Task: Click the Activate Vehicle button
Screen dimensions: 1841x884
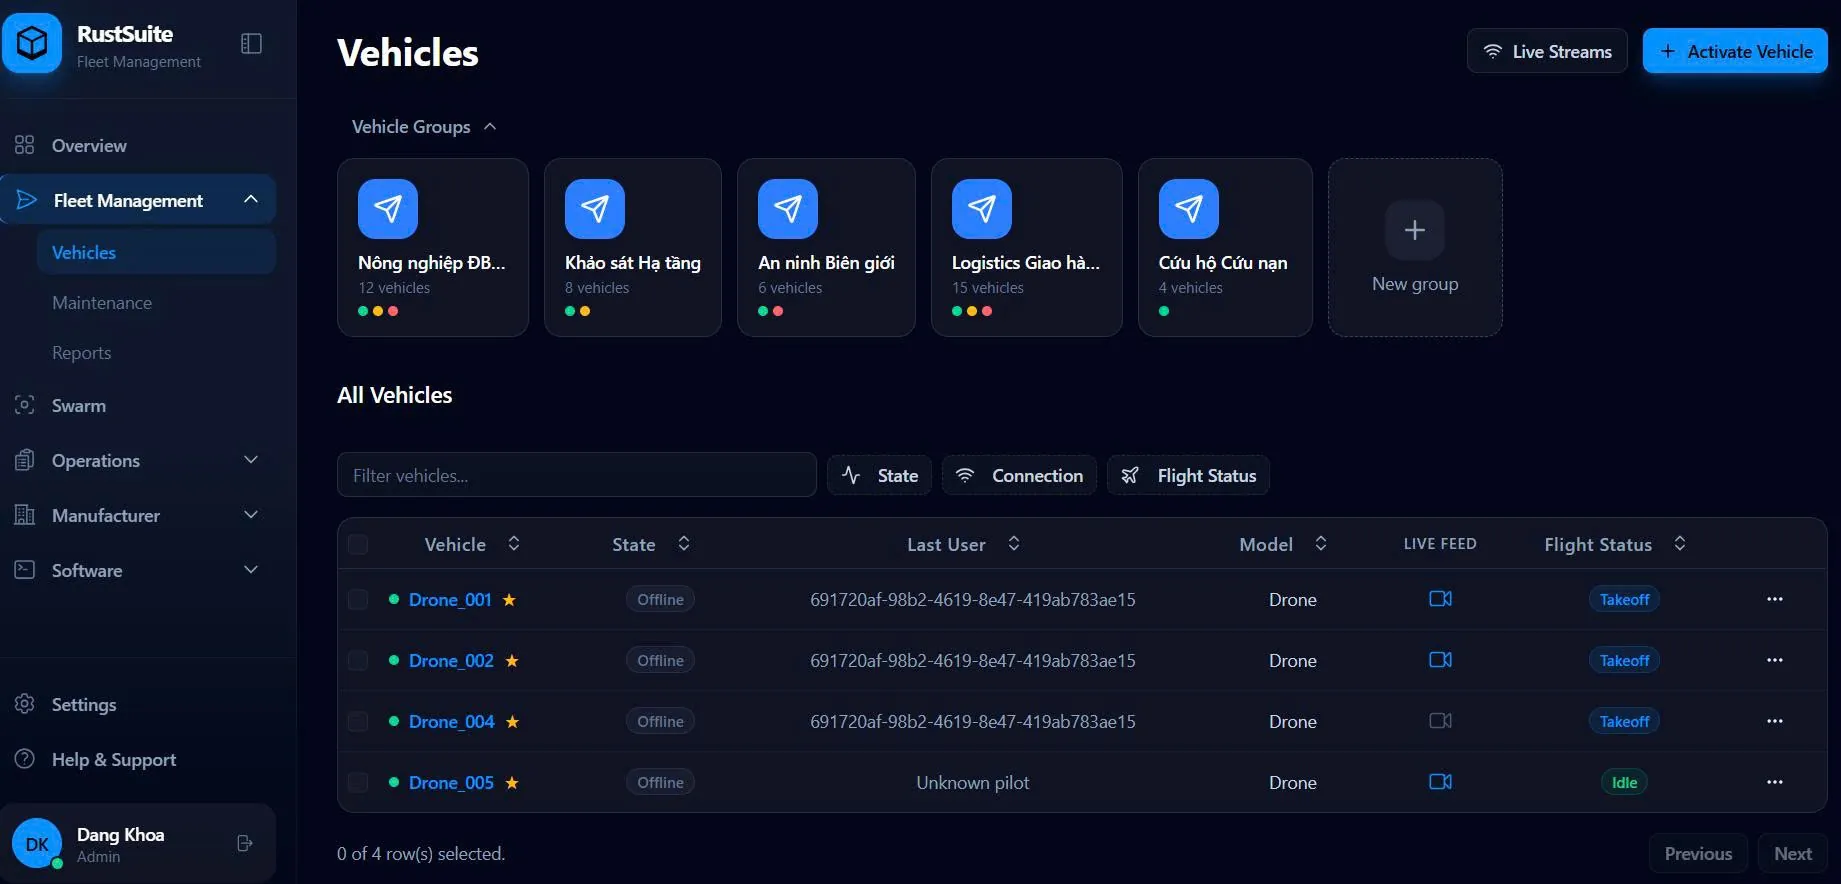Action: pyautogui.click(x=1735, y=51)
